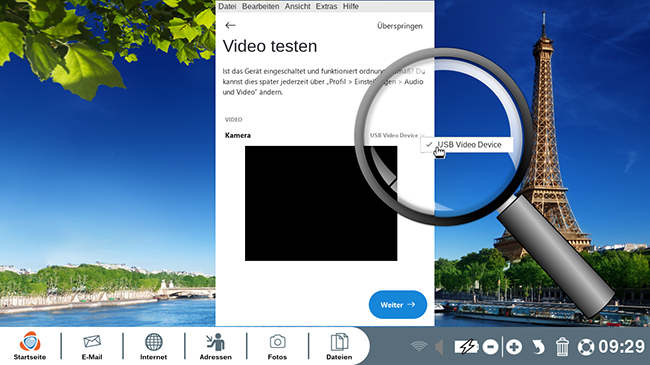This screenshot has width=650, height=365.
Task: Click the battery charging icon
Action: tap(466, 347)
